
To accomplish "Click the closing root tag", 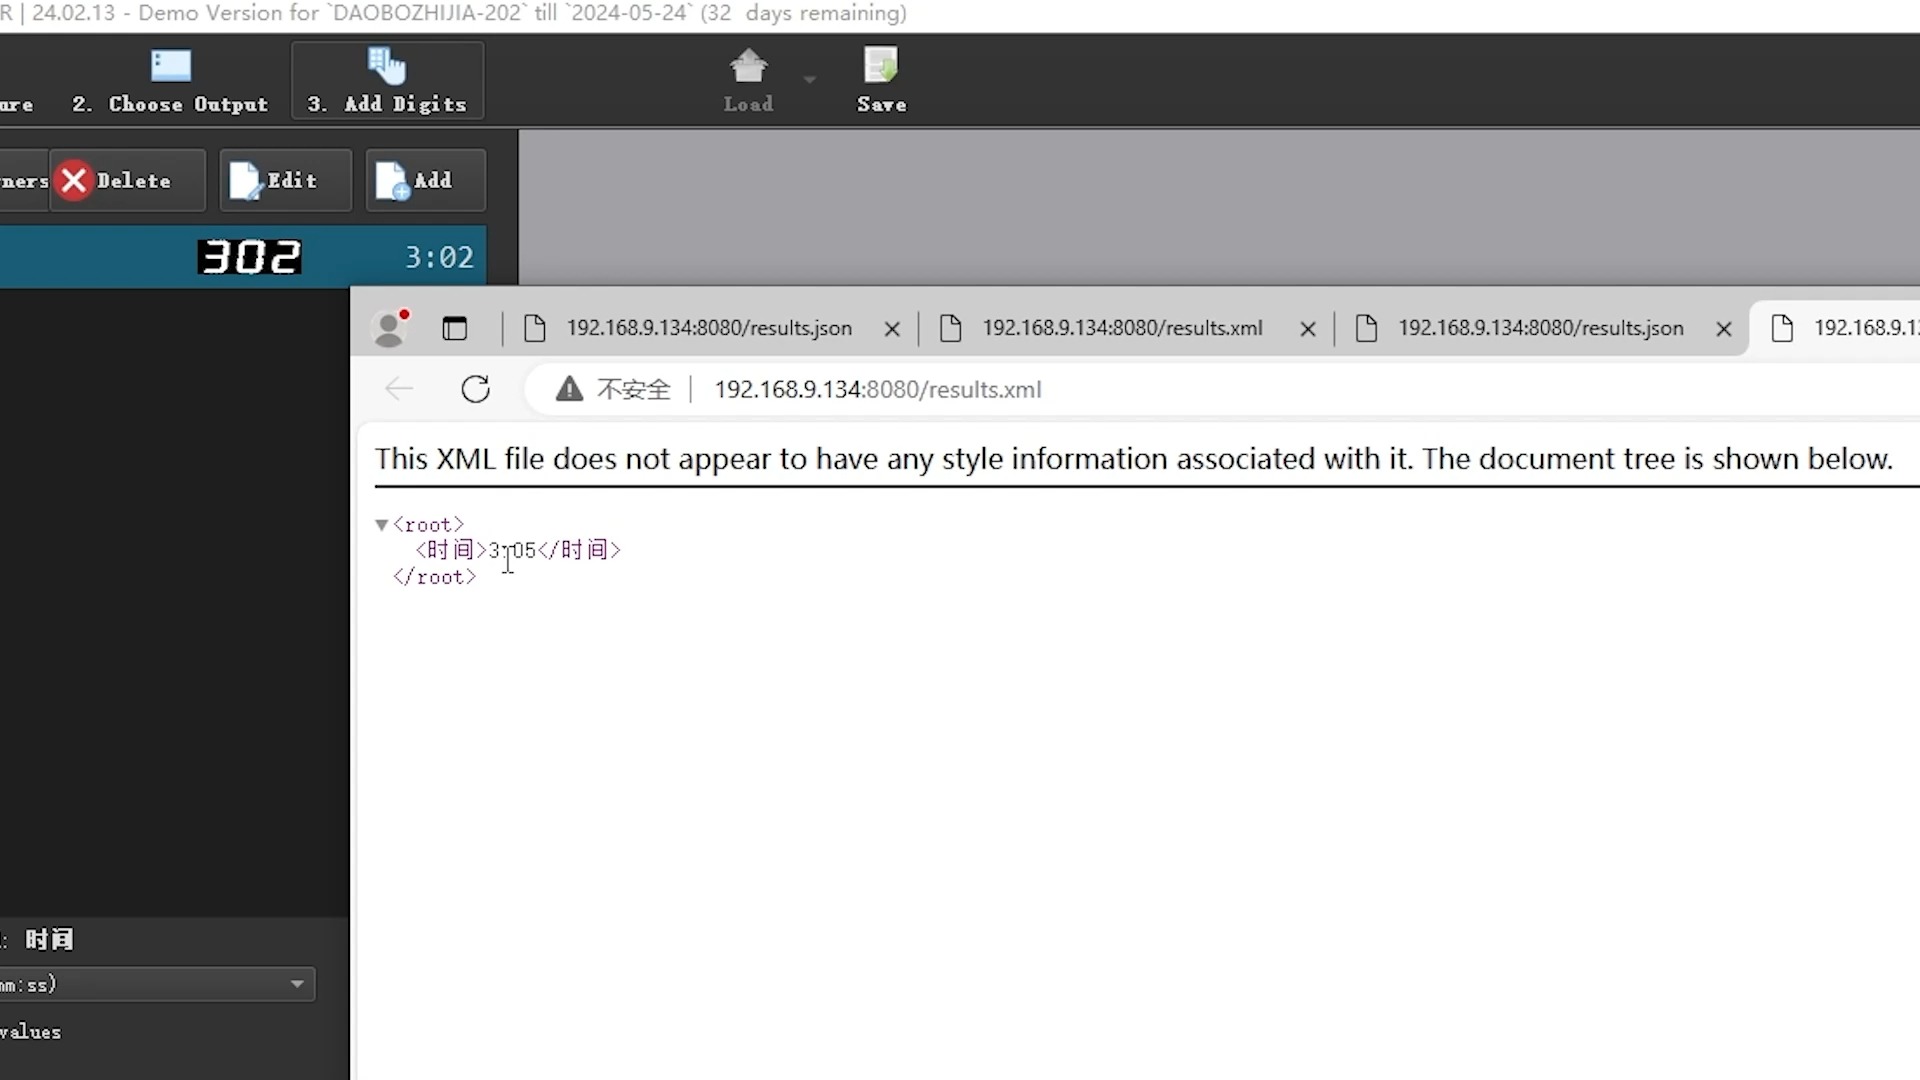I will click(x=434, y=577).
